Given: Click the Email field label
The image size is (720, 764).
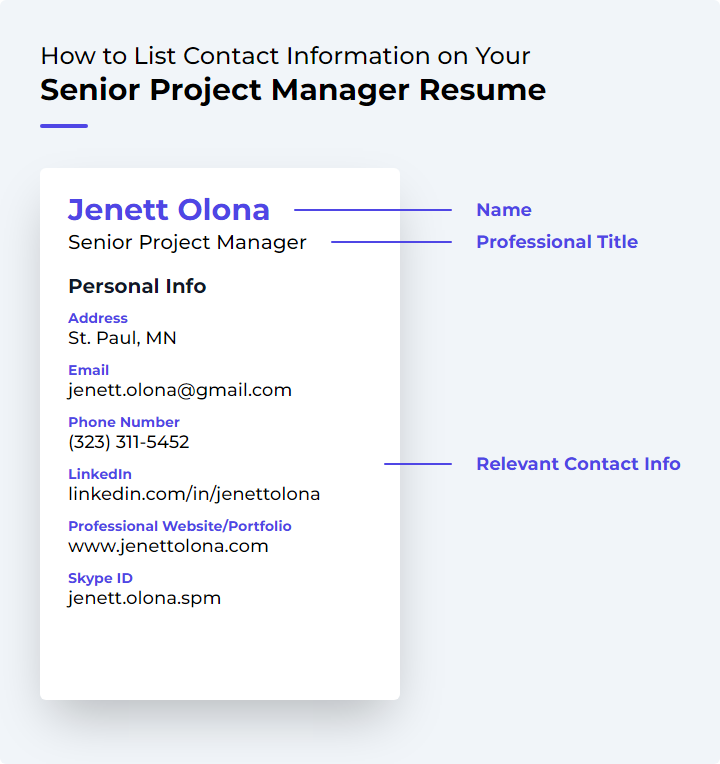Looking at the screenshot, I should click(x=88, y=370).
